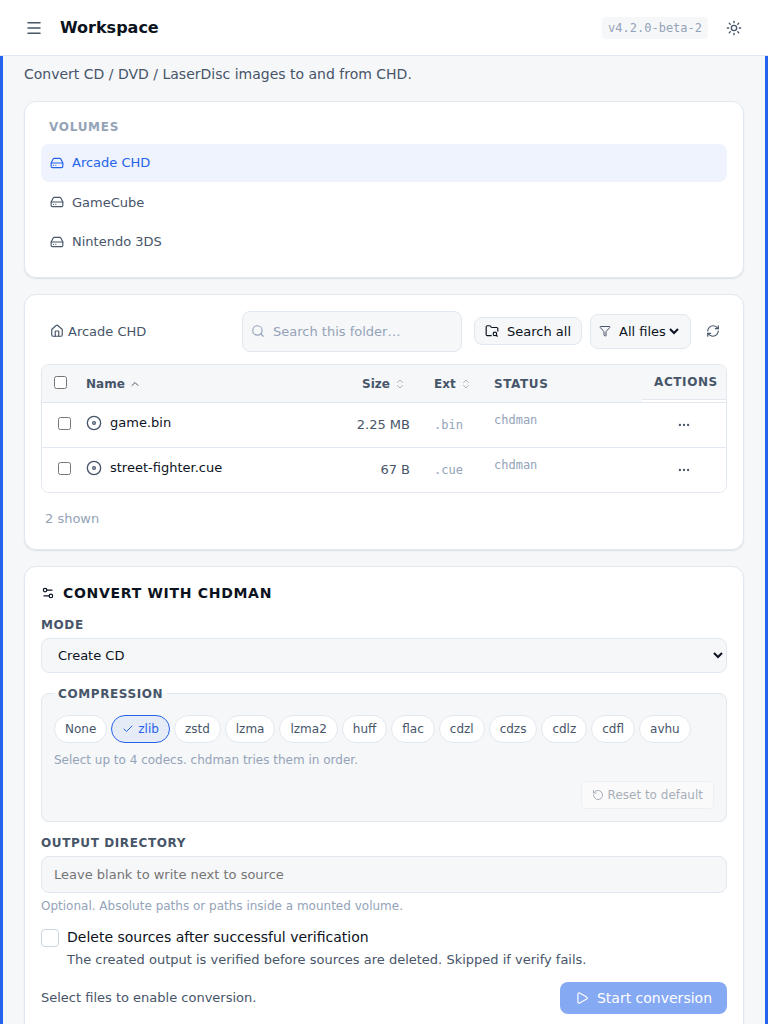Open actions menu for game.bin

pyautogui.click(x=684, y=424)
